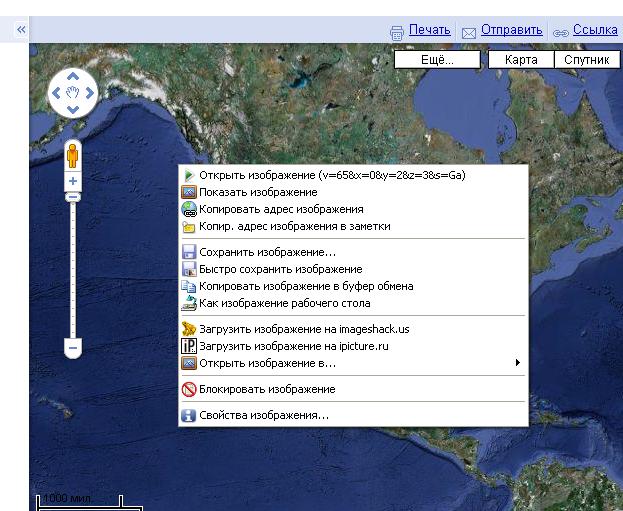623x511 pixels.
Task: Switch to Спутник satellite view
Action: point(586,60)
